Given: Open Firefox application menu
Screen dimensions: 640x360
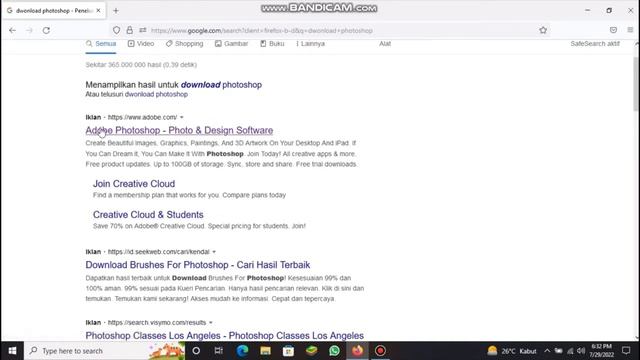Looking at the screenshot, I should tap(630, 30).
